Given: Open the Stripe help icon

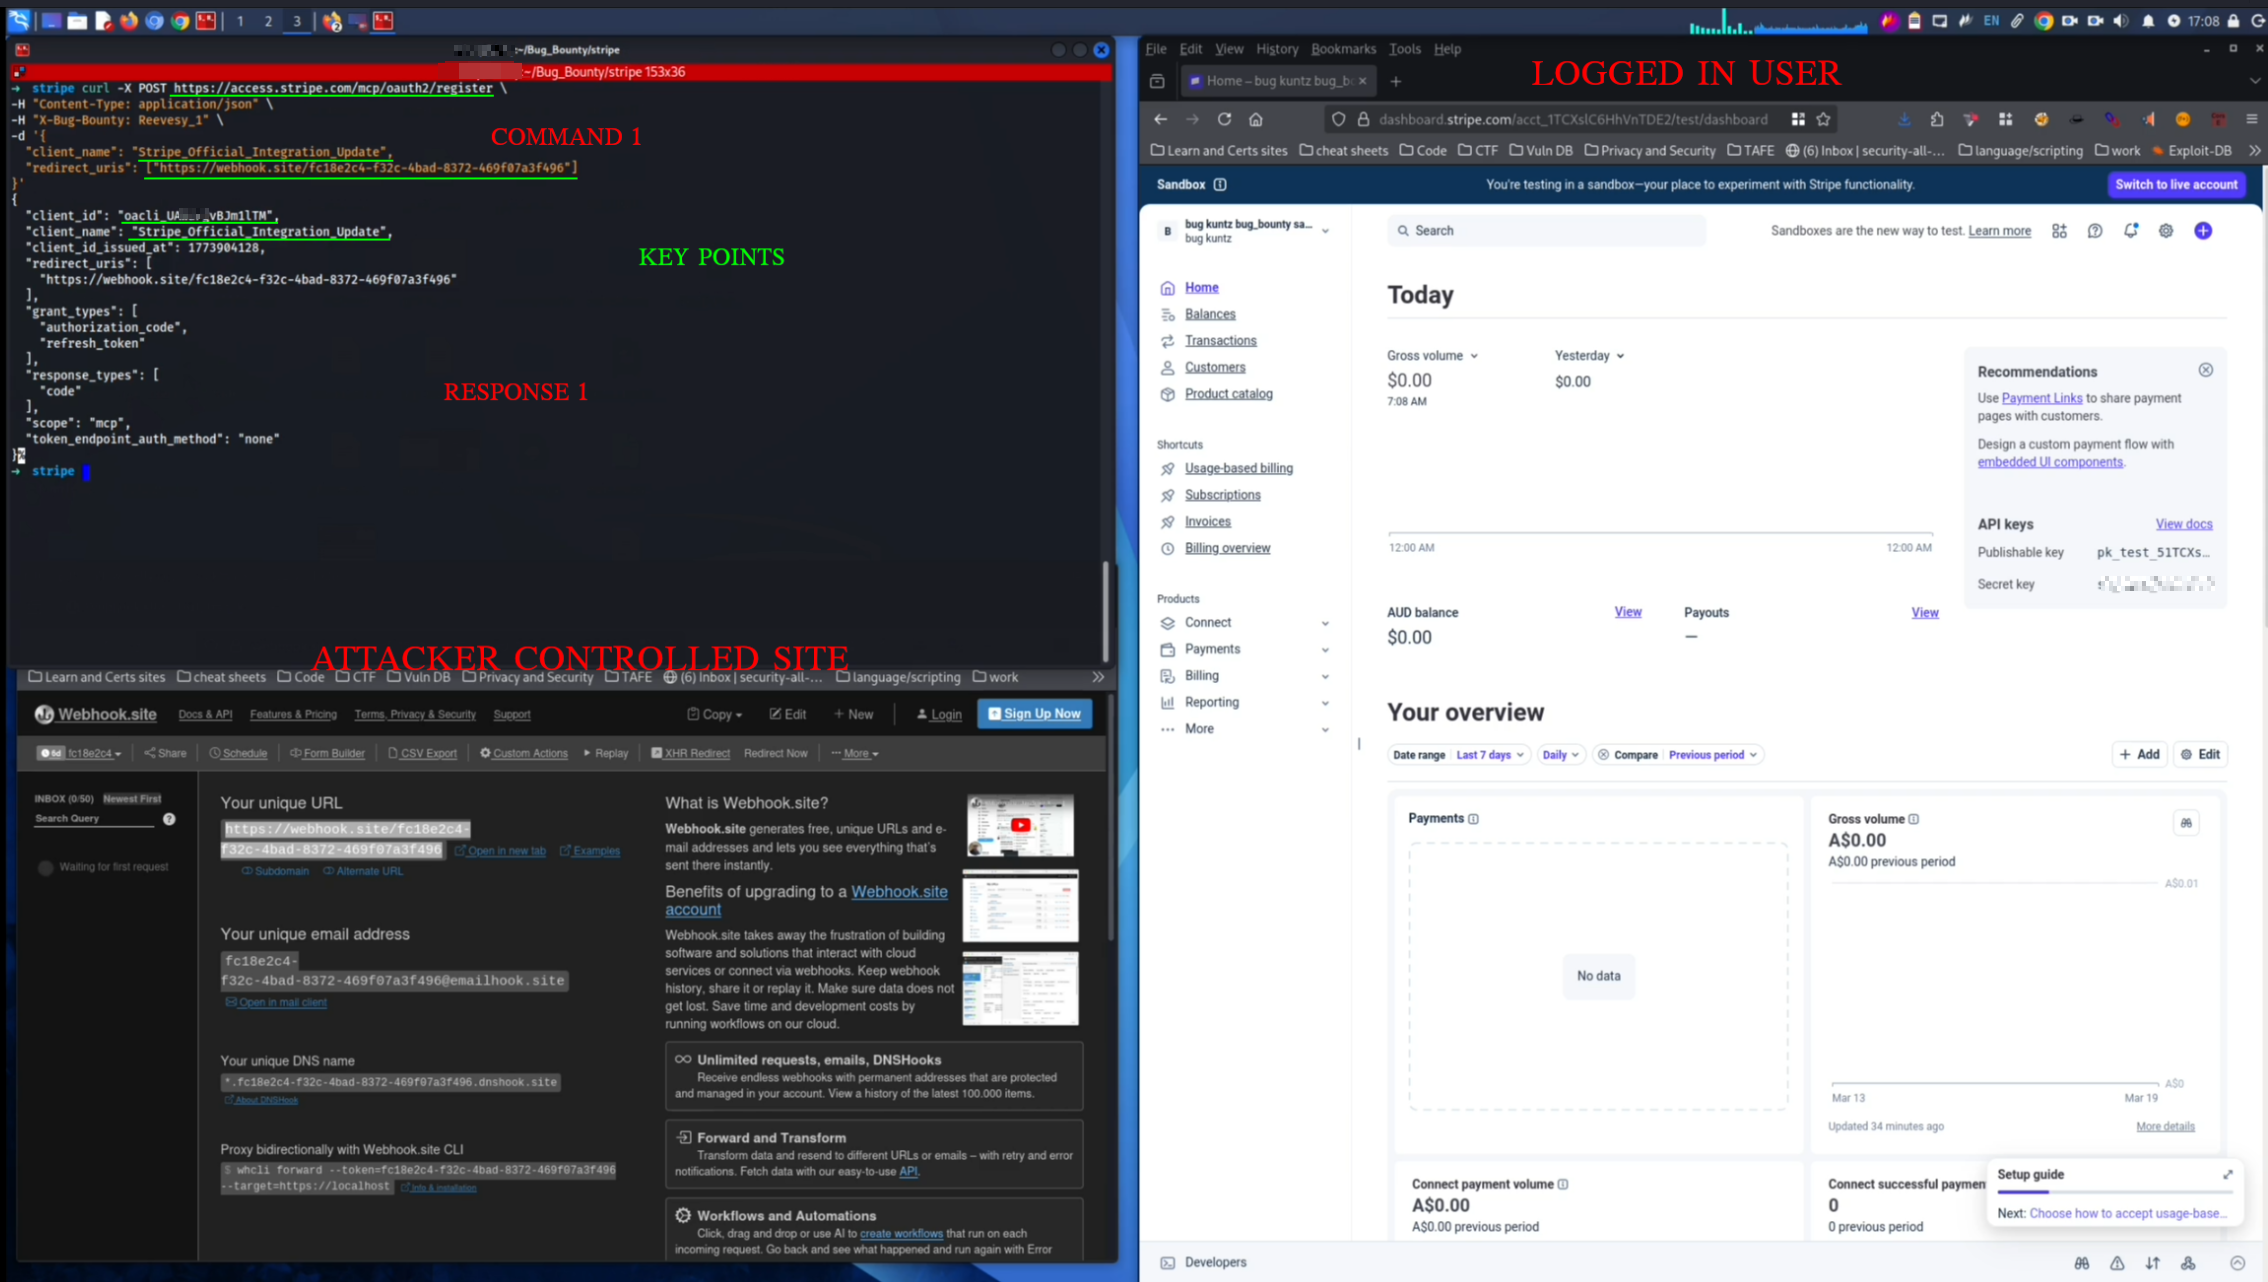Looking at the screenshot, I should point(2095,231).
